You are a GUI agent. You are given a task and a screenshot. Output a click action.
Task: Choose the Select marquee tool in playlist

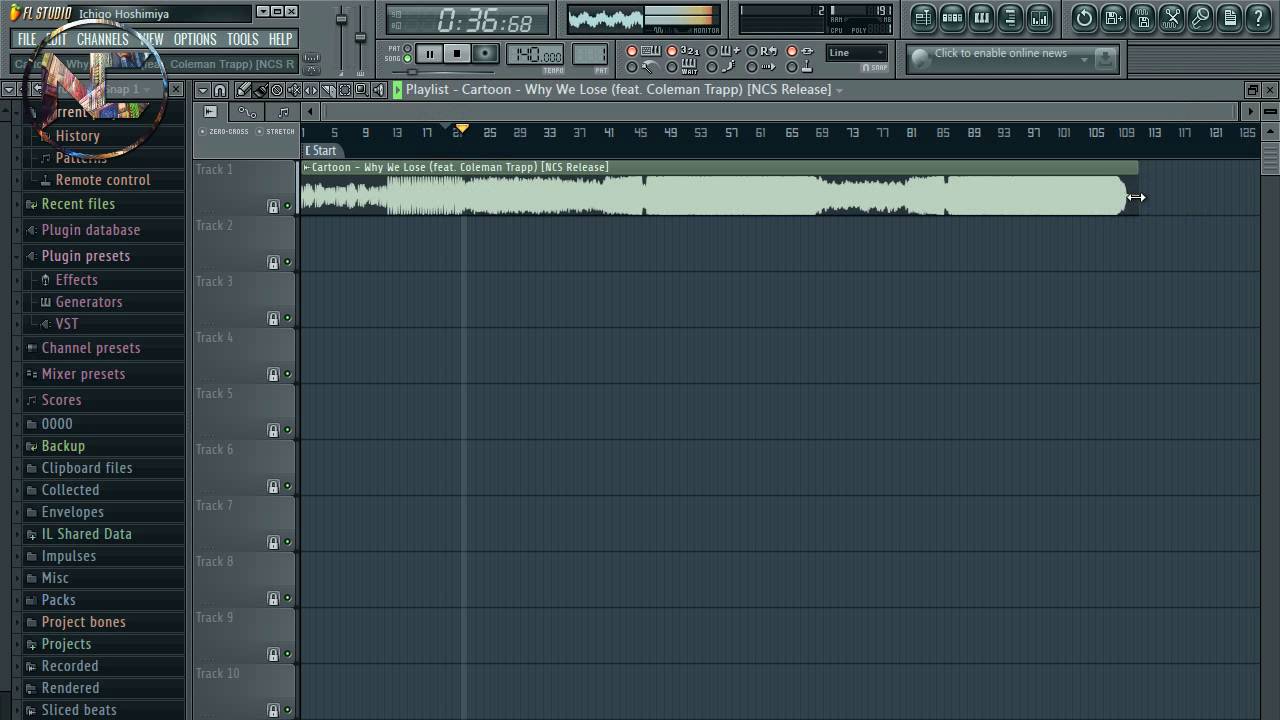coord(345,90)
